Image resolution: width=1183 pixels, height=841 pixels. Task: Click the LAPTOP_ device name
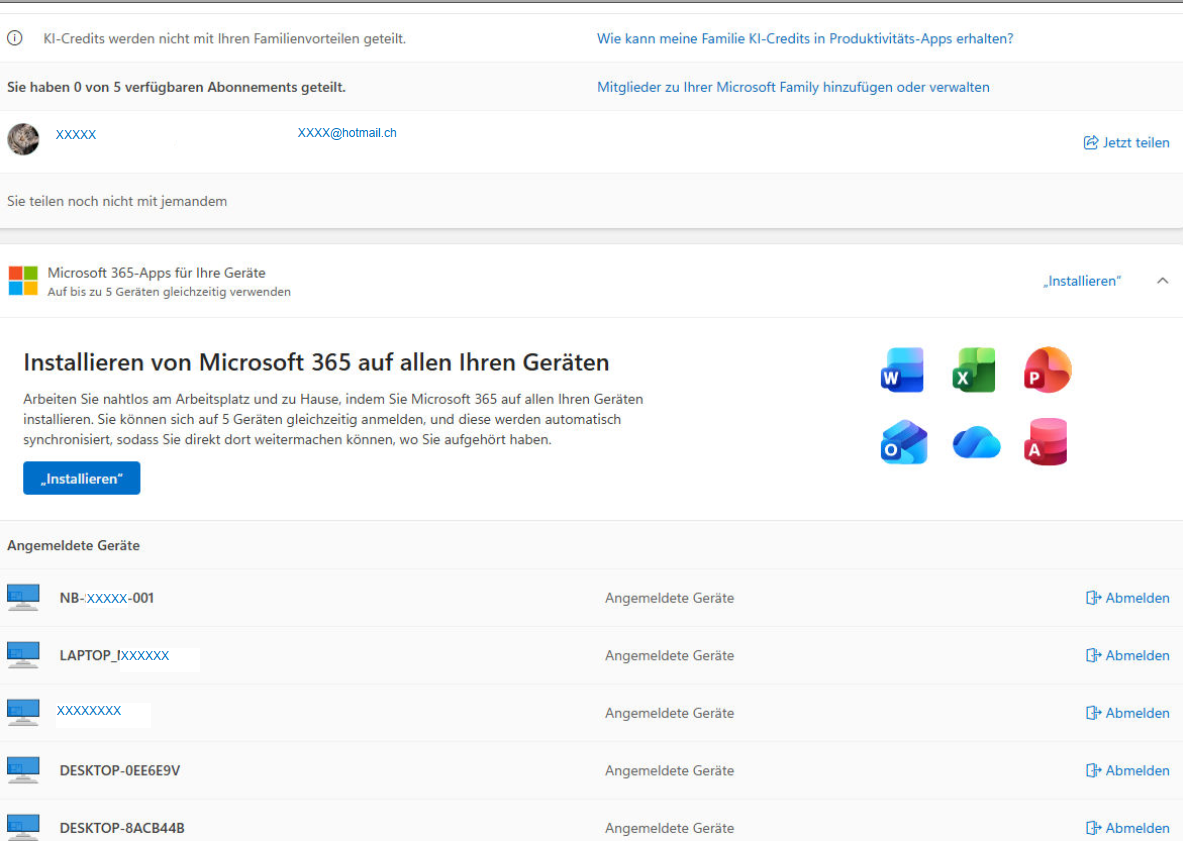pyautogui.click(x=115, y=655)
